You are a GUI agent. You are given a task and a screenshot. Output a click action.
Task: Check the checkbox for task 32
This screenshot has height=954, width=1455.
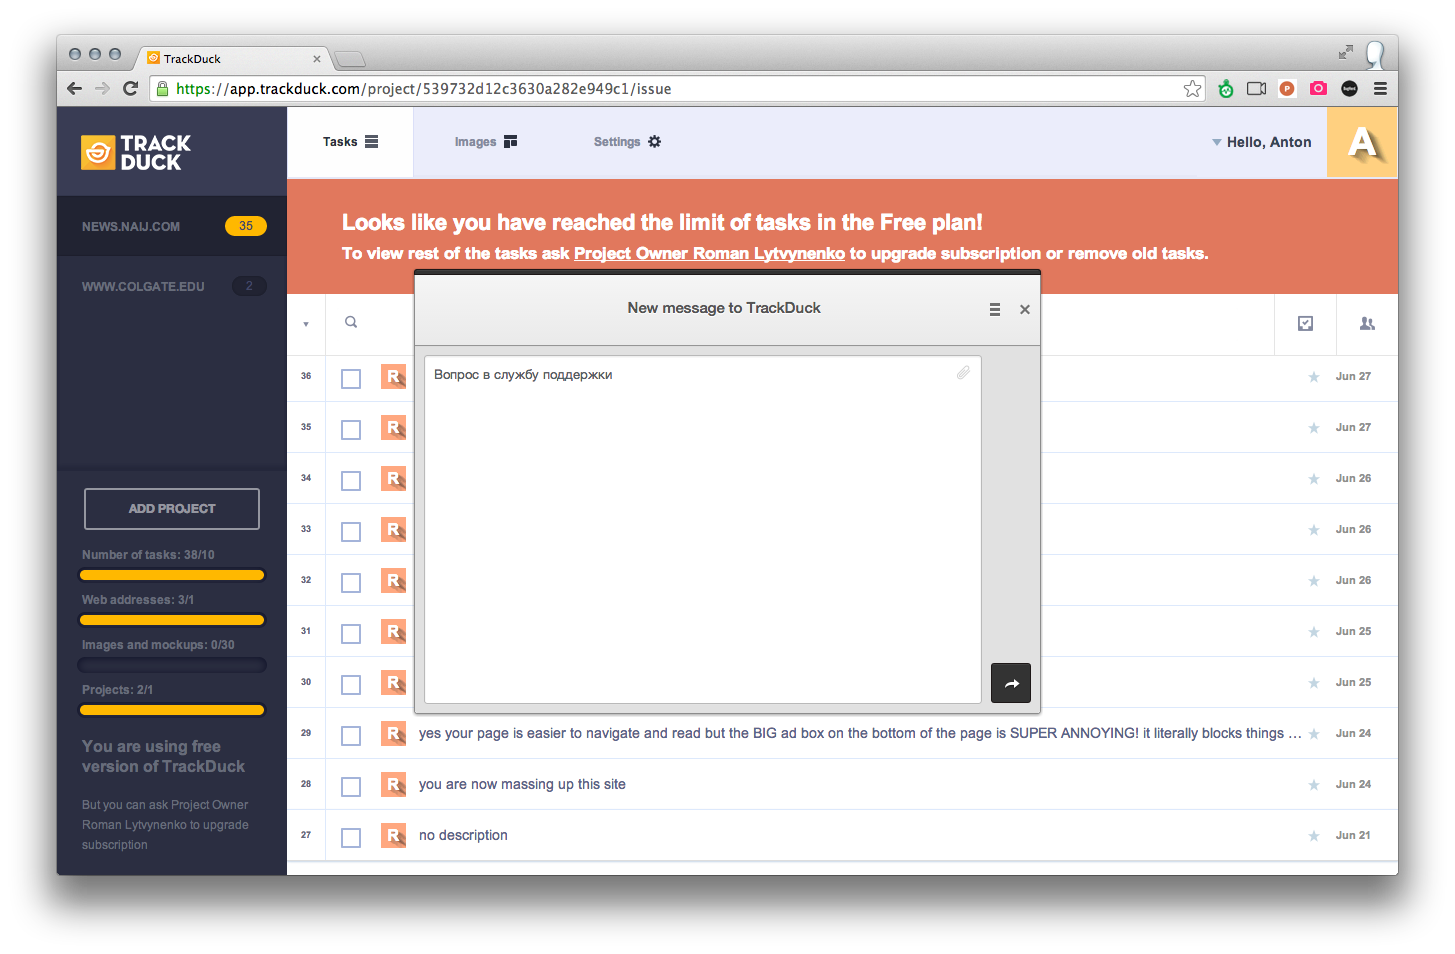click(x=351, y=583)
